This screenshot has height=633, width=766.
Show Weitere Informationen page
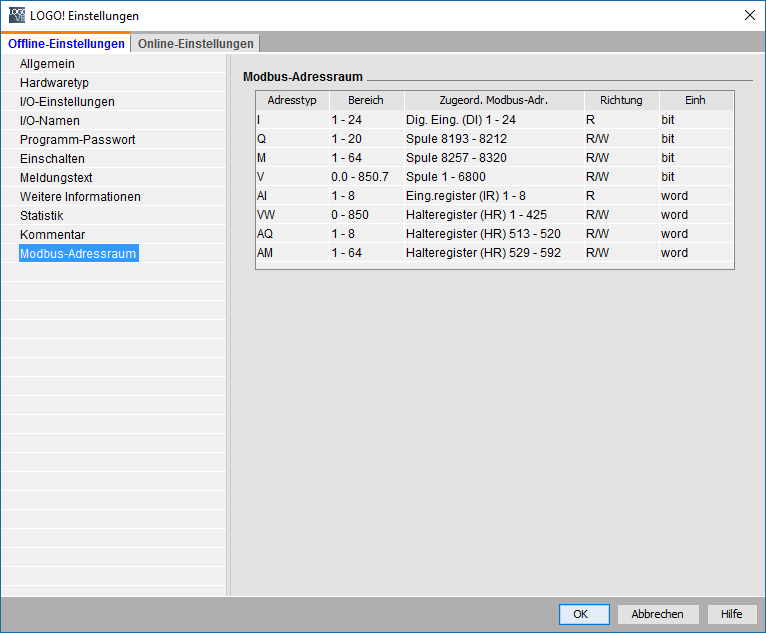click(80, 197)
